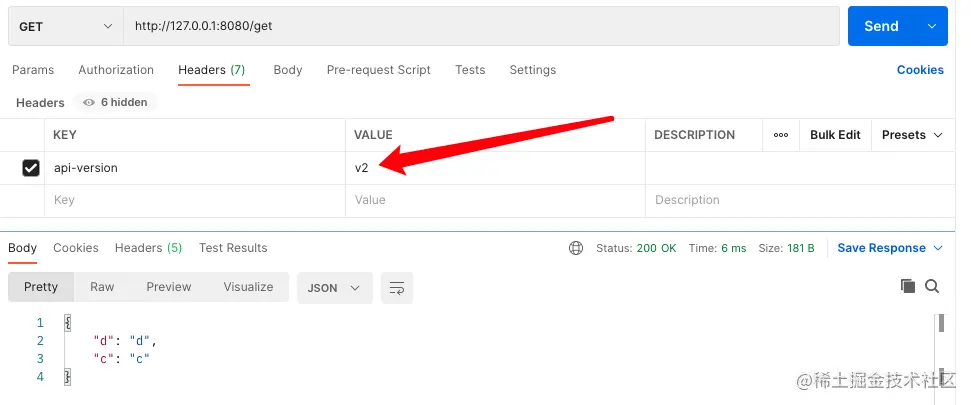Send the request
Screen dimensions: 971x405
coord(882,26)
